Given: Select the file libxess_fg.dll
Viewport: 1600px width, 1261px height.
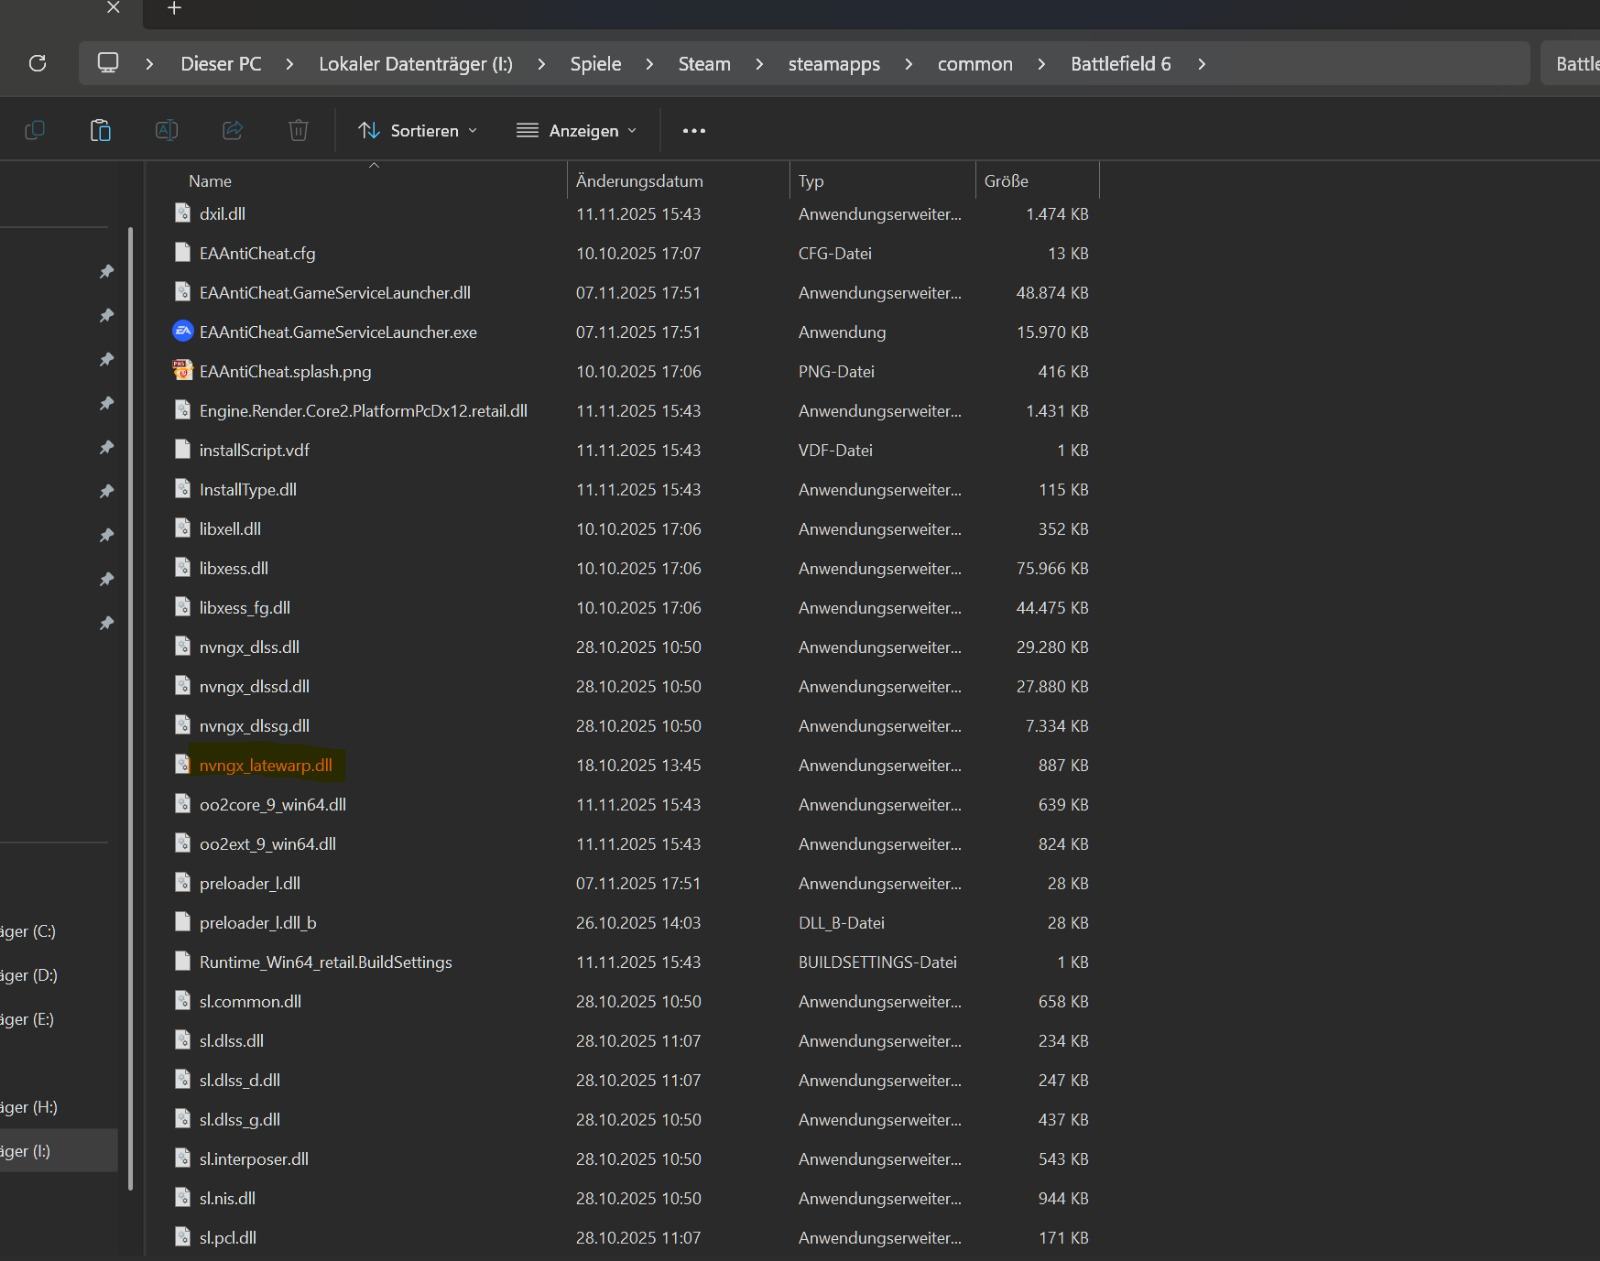Looking at the screenshot, I should (x=245, y=607).
